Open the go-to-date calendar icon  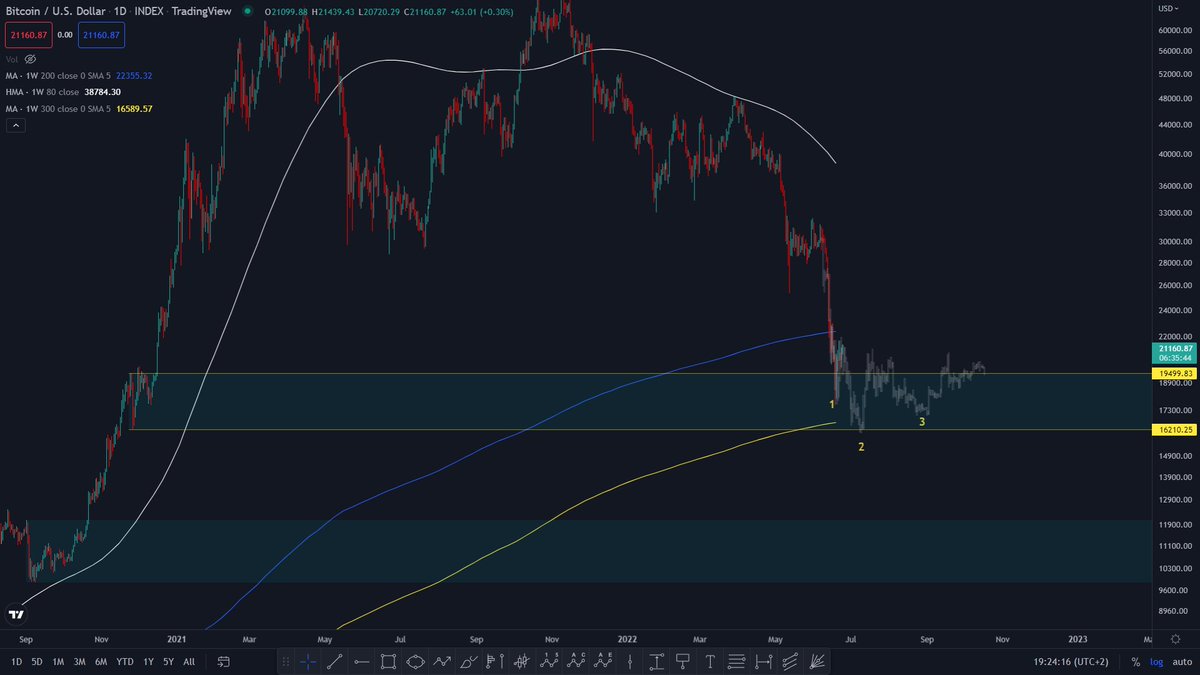coord(223,661)
